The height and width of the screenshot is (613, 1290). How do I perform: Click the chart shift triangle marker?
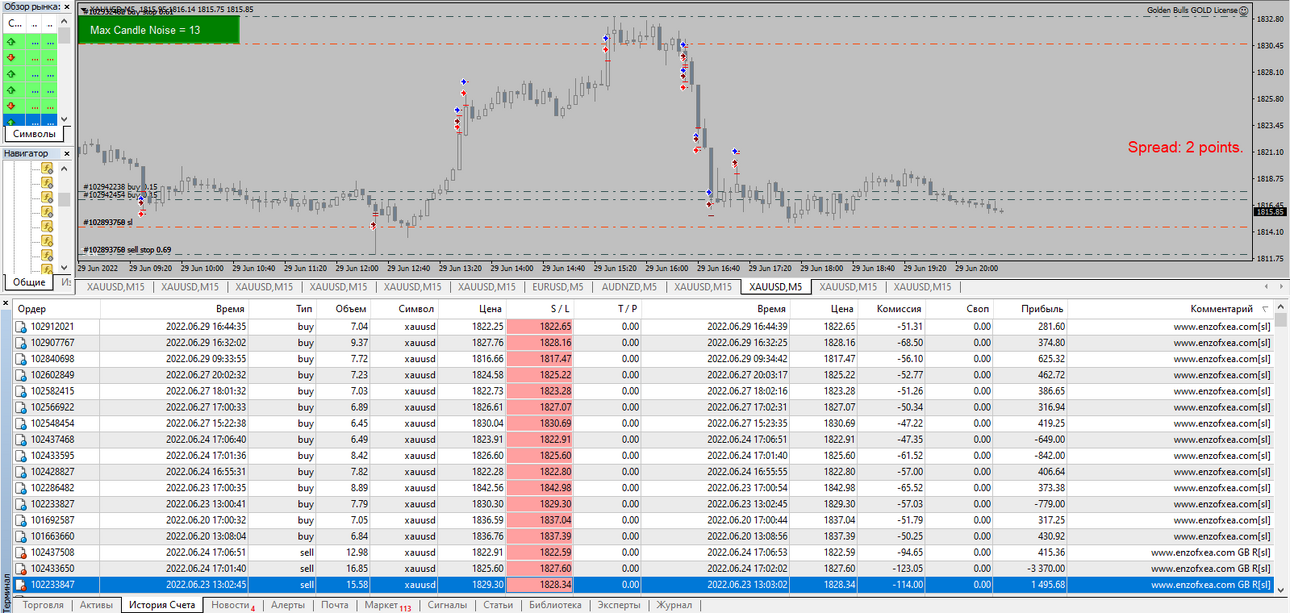coord(83,11)
